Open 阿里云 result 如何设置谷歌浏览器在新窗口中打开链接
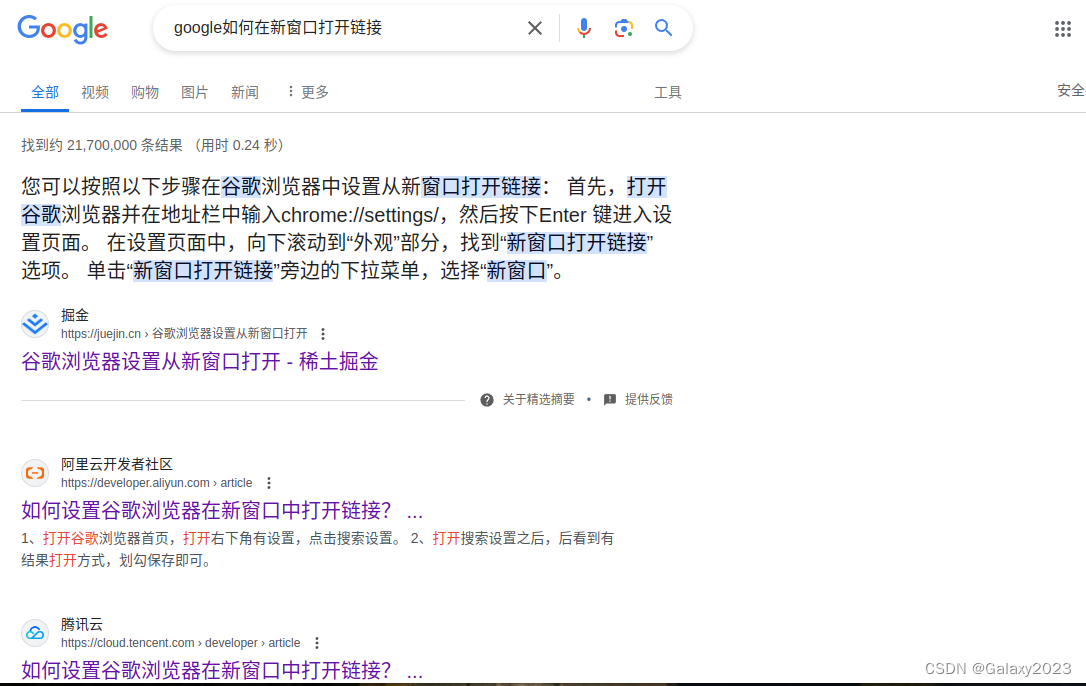The height and width of the screenshot is (686, 1086). tap(222, 511)
